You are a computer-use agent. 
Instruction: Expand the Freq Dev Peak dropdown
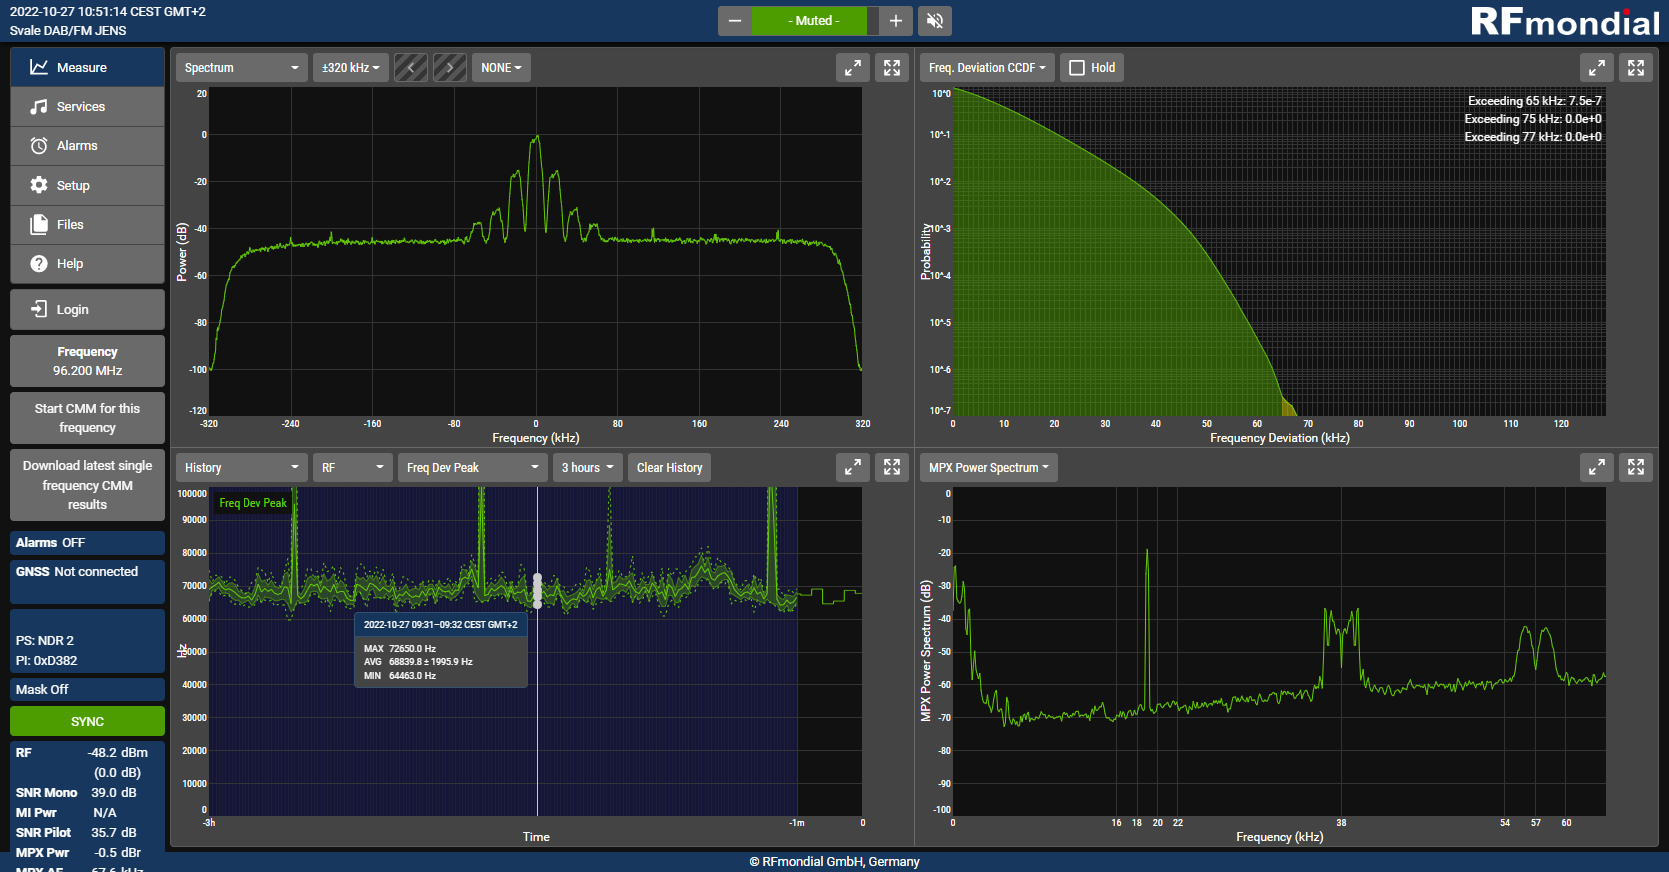click(x=472, y=467)
